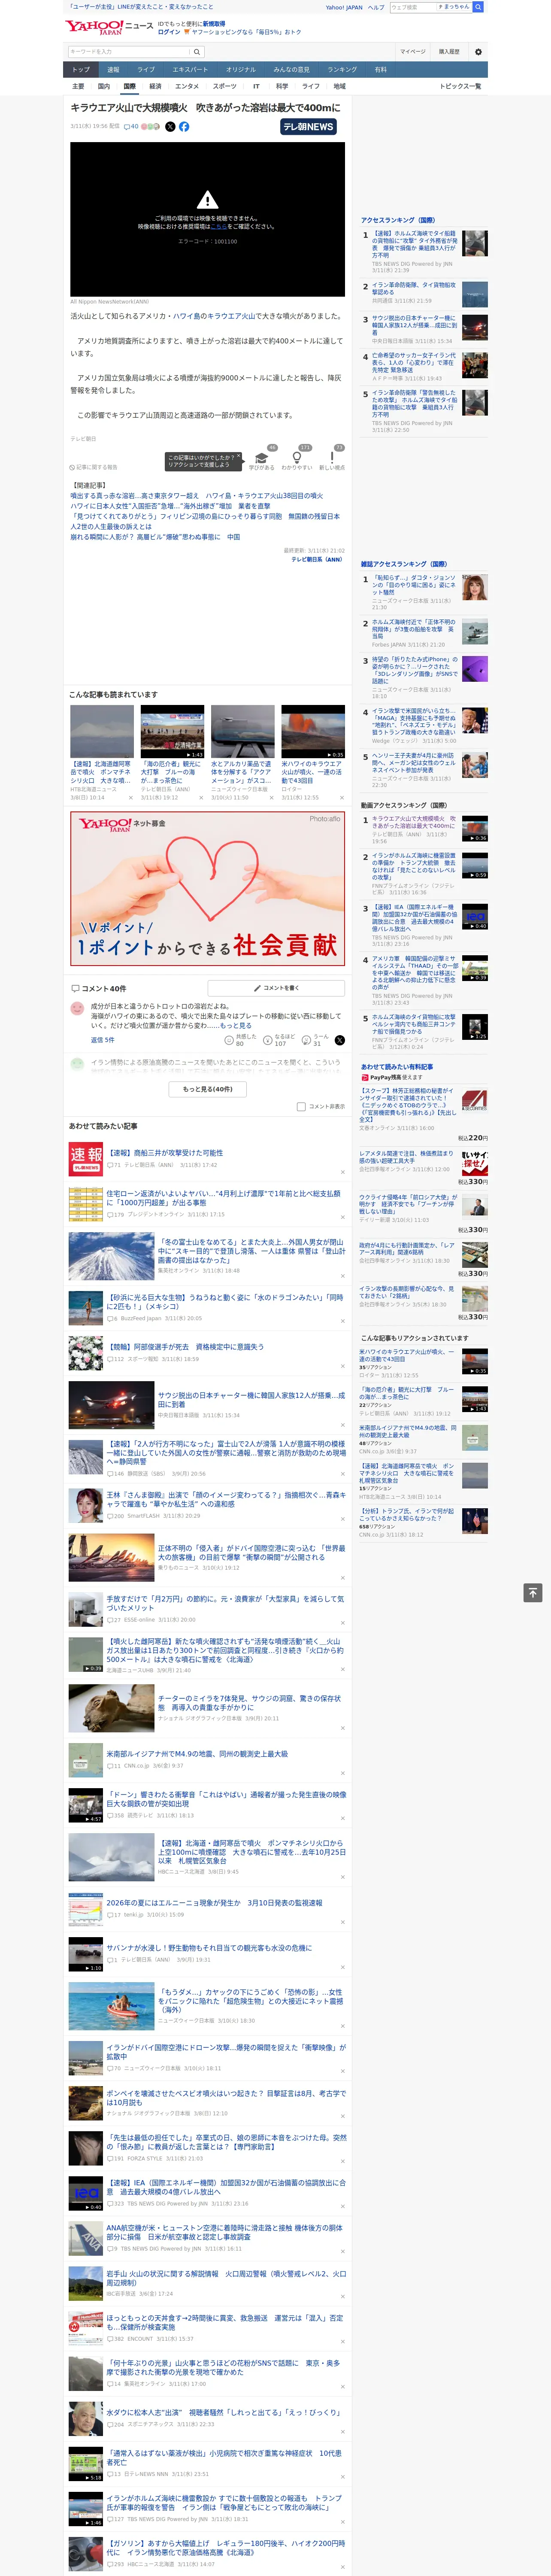Click the back-to-top arrow button
Image resolution: width=551 pixels, height=2576 pixels.
pyautogui.click(x=533, y=1593)
